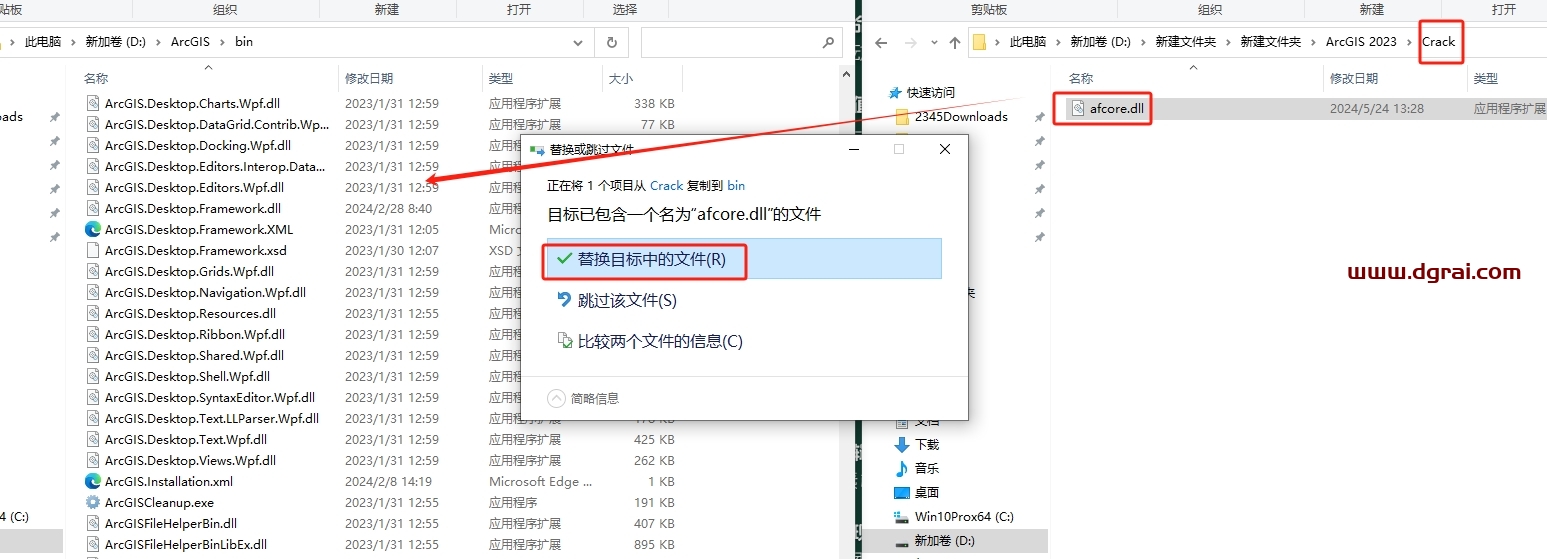Click bin breadcrumb in left address bar
This screenshot has height=559, width=1547.
coord(244,42)
